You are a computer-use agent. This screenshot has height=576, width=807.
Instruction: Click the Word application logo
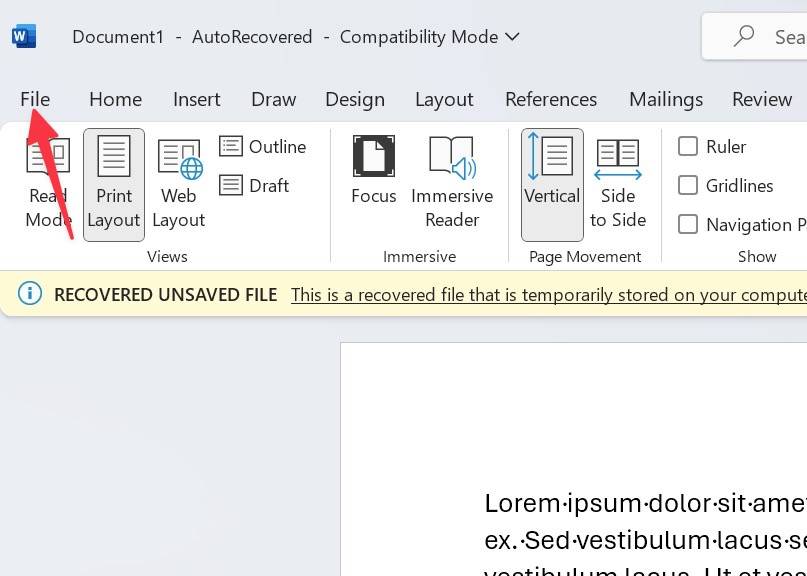tap(24, 37)
